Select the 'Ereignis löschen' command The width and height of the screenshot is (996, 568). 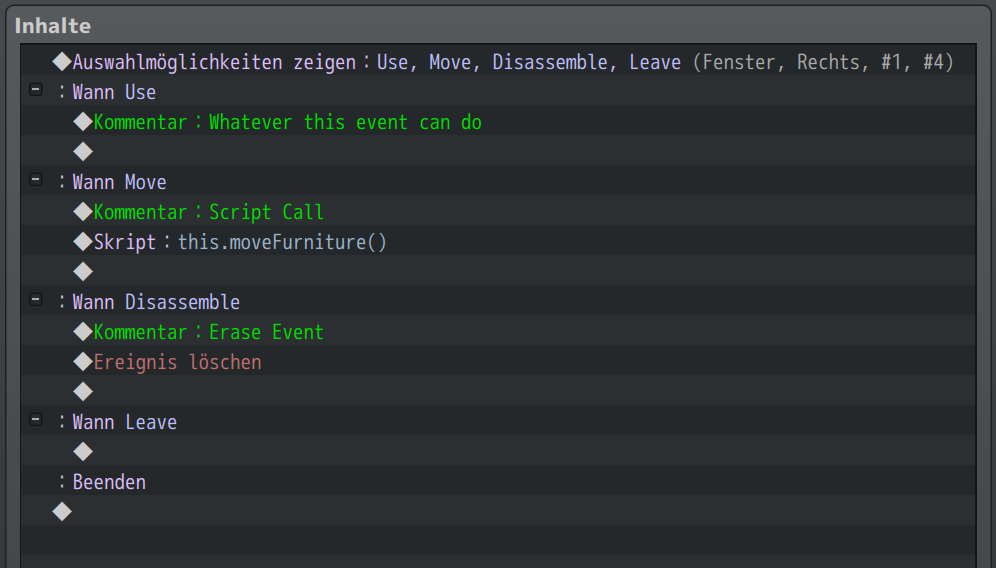tap(178, 362)
